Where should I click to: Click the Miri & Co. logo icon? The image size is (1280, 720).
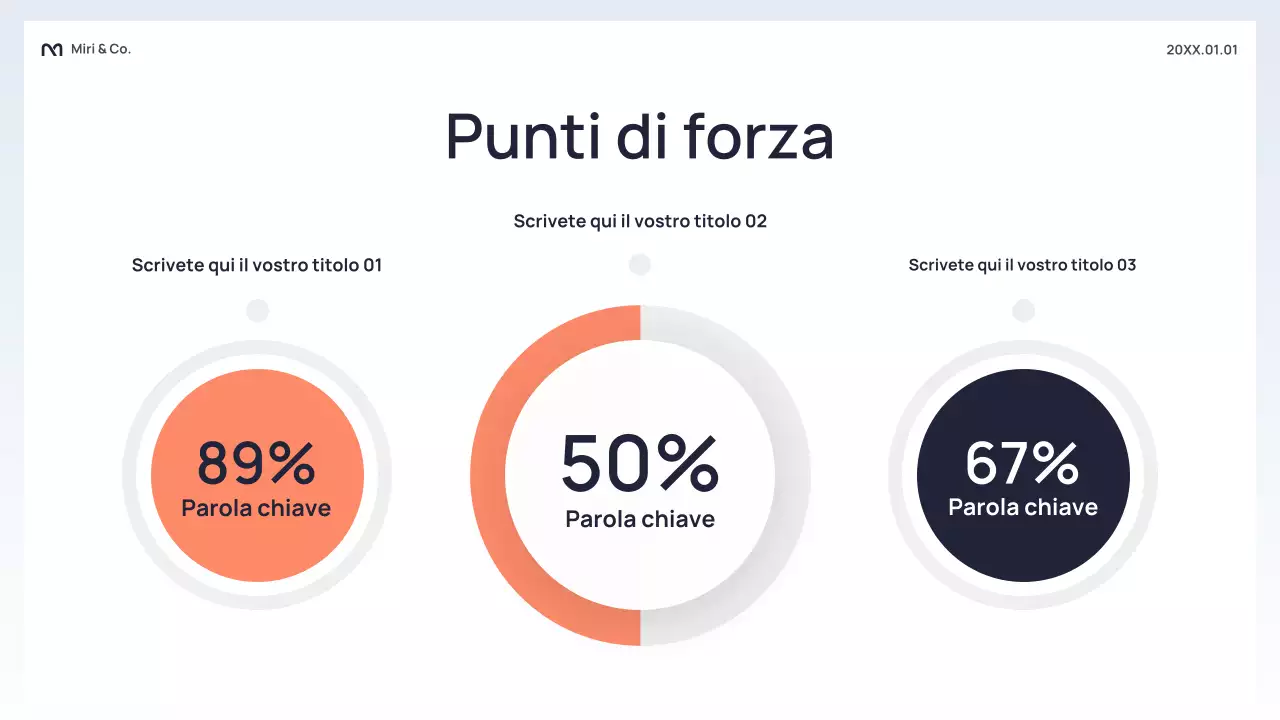point(51,50)
